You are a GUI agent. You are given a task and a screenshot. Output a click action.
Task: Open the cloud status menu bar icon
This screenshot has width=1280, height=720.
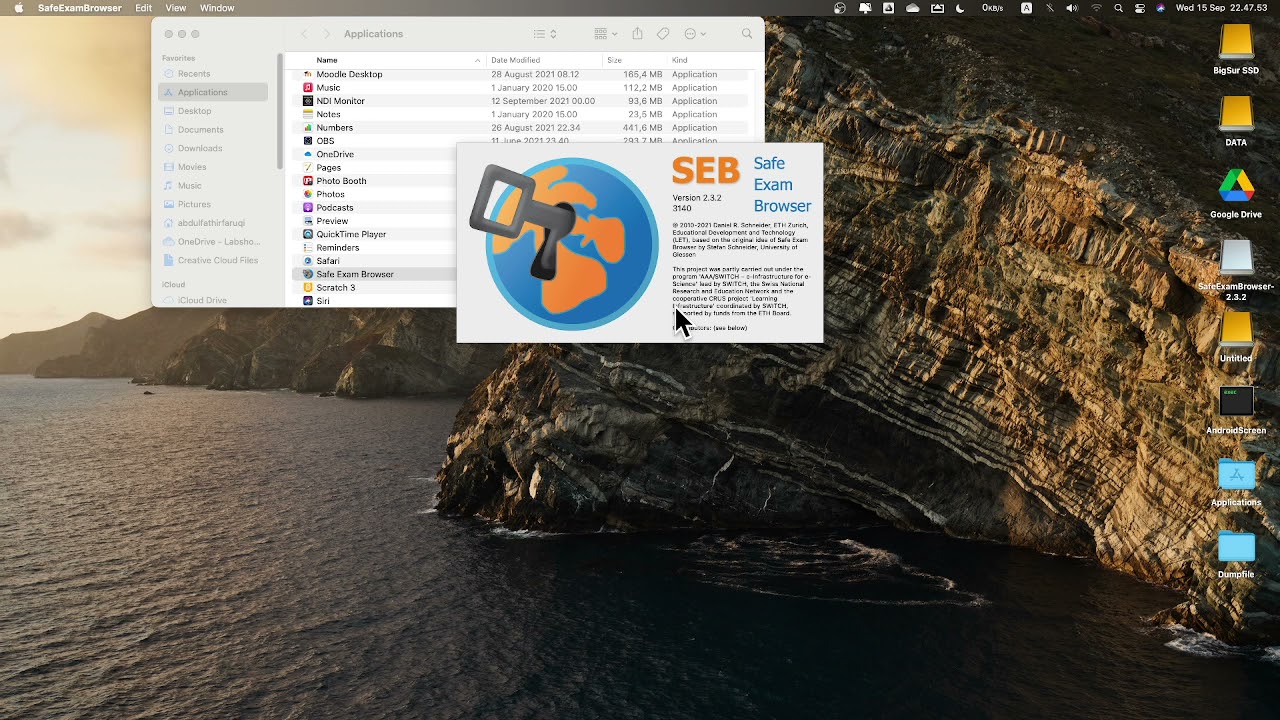[912, 8]
